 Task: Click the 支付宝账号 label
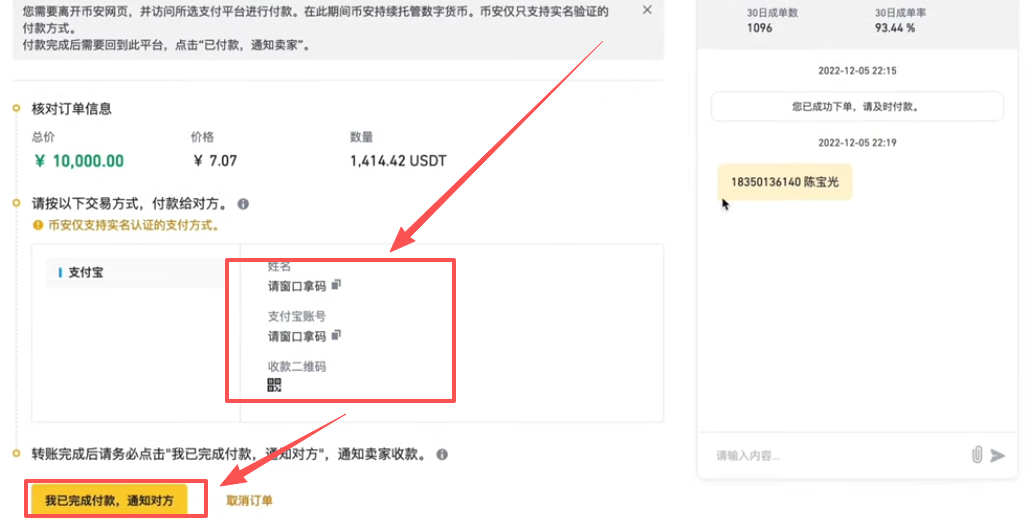(x=296, y=316)
